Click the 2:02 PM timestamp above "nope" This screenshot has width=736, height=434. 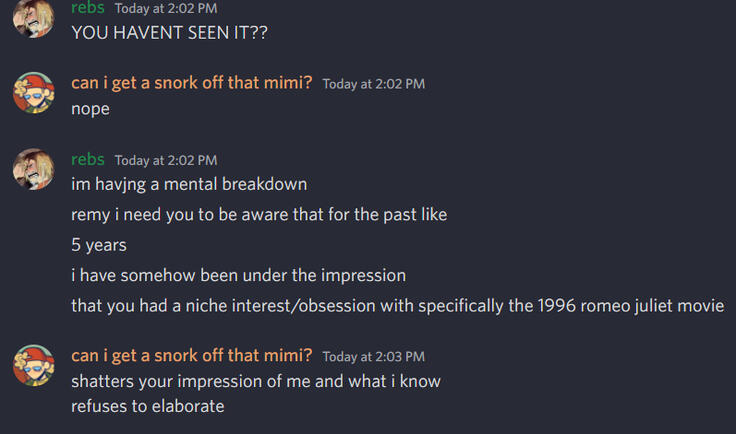pyautogui.click(x=373, y=84)
